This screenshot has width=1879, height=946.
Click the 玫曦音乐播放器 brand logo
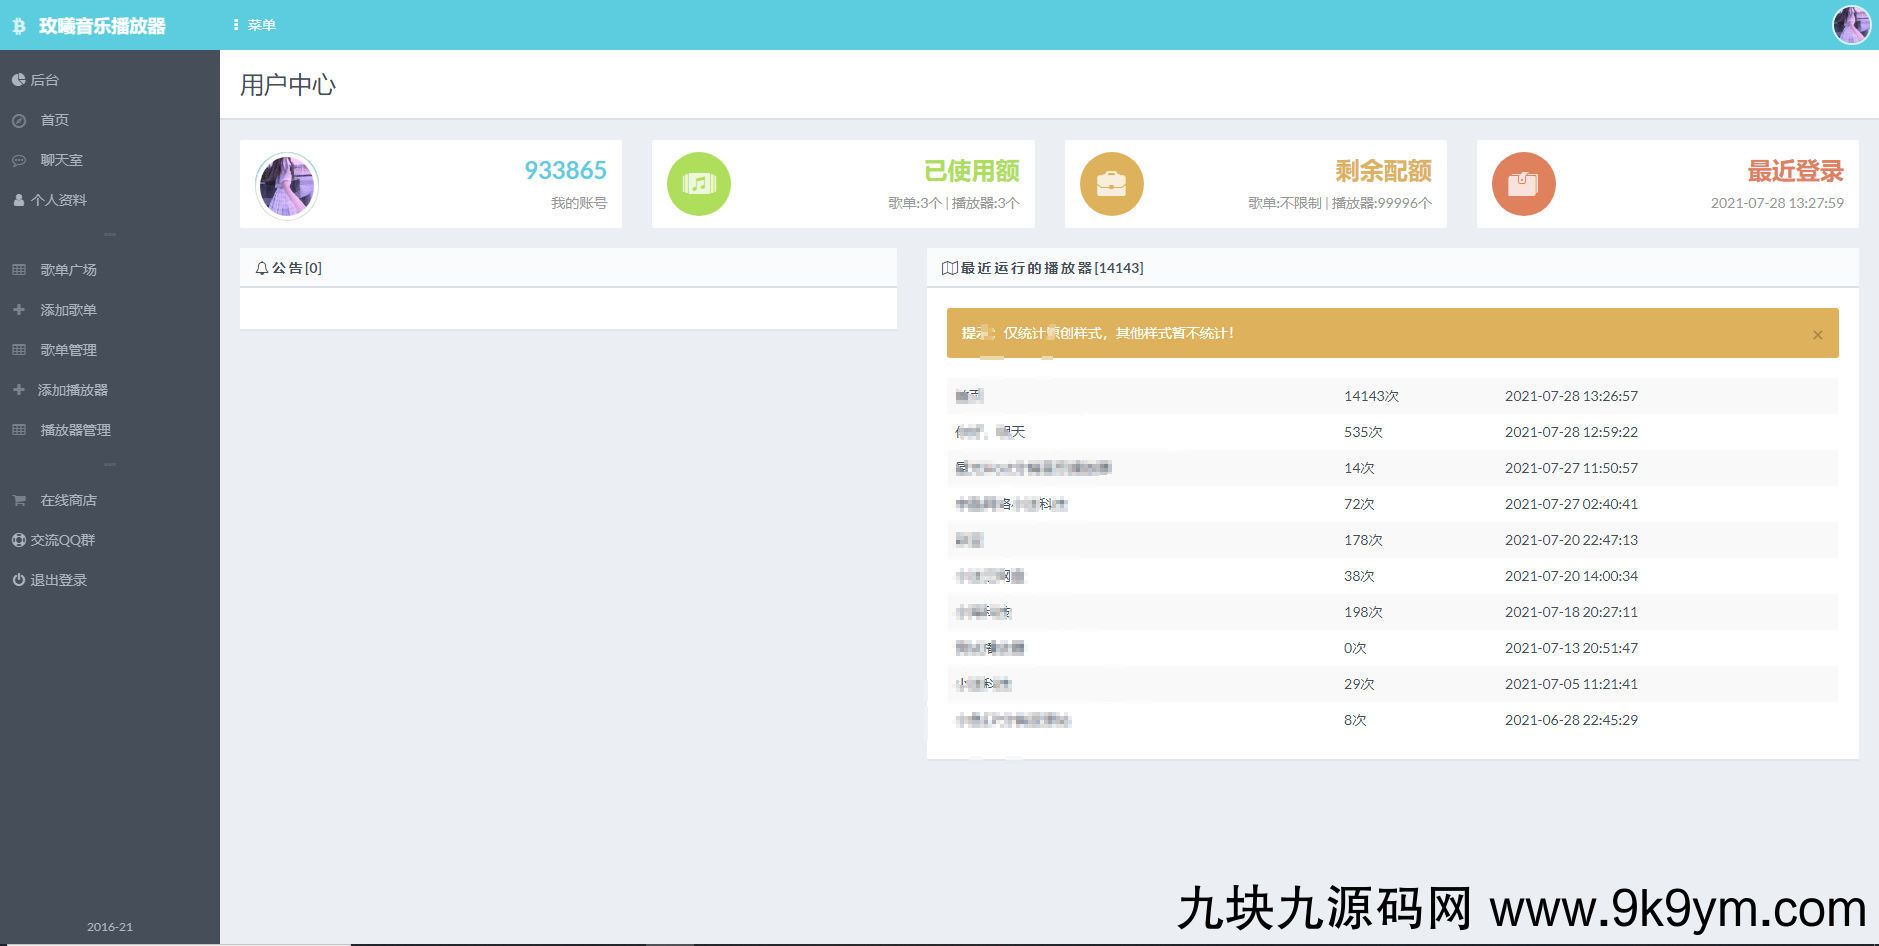pos(100,26)
